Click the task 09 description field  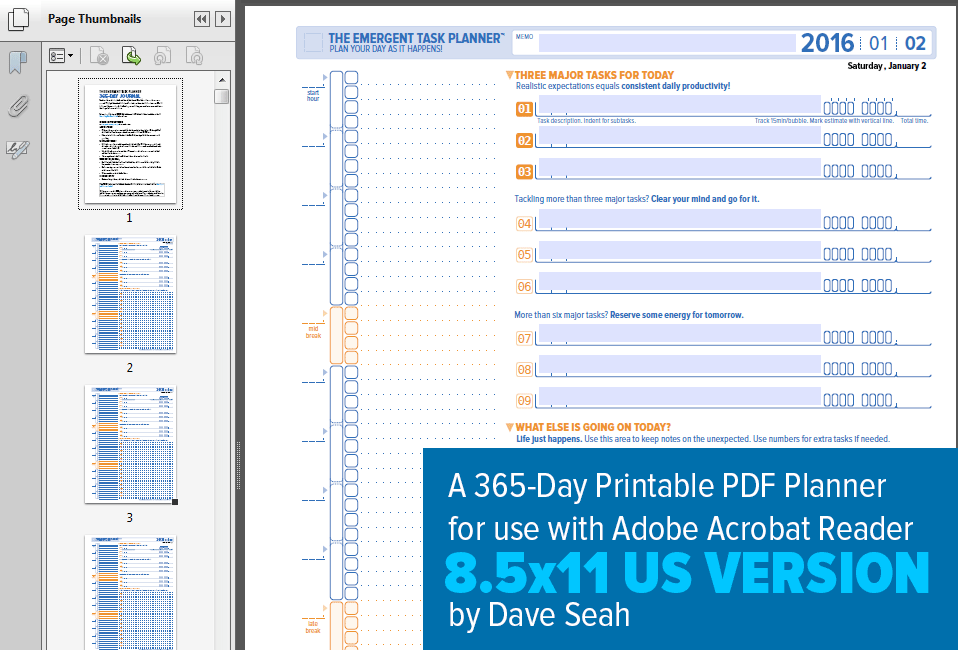click(679, 396)
